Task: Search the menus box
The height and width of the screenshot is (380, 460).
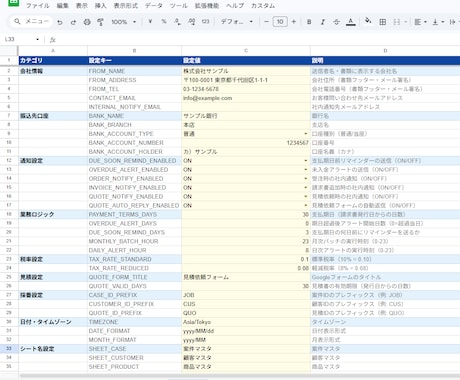Action: (31, 22)
